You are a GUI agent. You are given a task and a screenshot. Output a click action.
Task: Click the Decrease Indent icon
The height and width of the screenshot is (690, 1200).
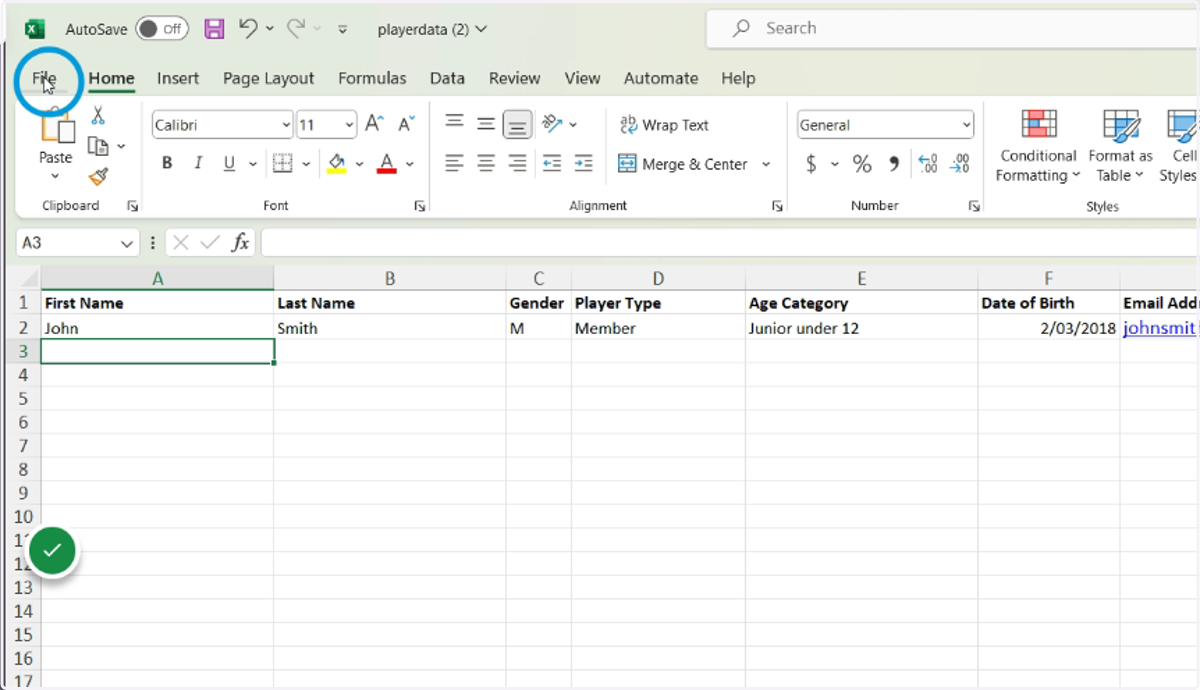coord(552,164)
